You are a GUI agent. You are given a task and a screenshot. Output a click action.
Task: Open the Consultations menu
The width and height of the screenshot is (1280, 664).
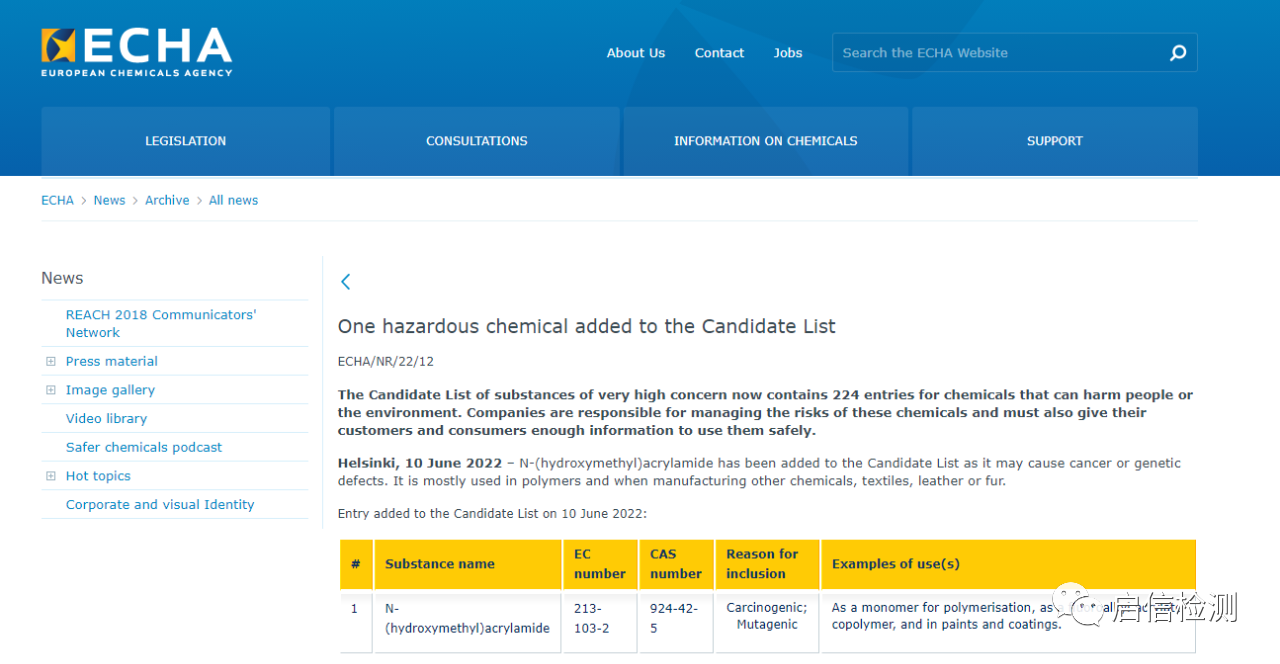click(x=476, y=141)
